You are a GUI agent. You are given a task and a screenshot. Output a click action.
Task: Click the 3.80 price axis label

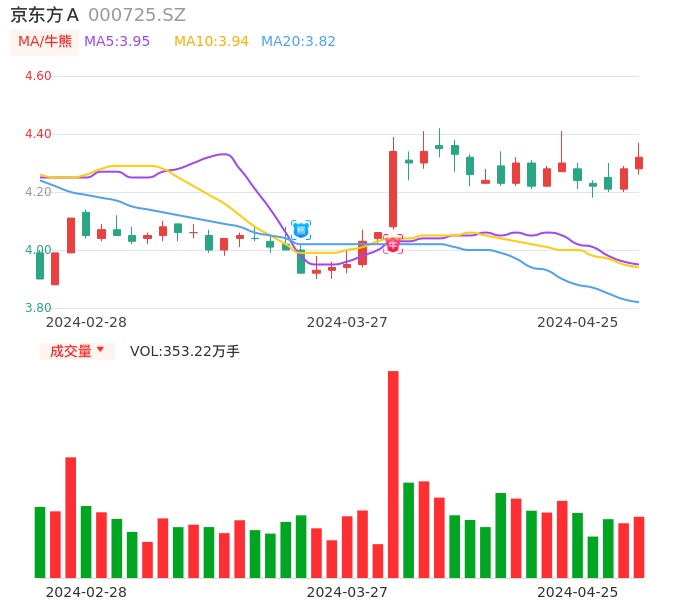(38, 308)
